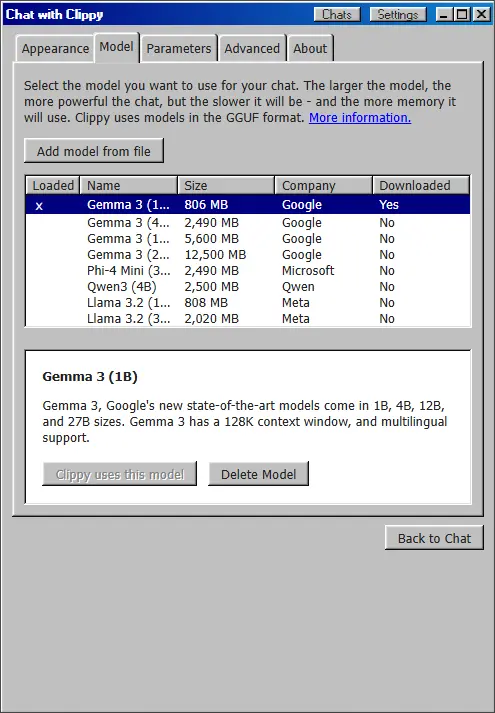This screenshot has width=495, height=713.
Task: Follow the More information link
Action: coord(360,118)
